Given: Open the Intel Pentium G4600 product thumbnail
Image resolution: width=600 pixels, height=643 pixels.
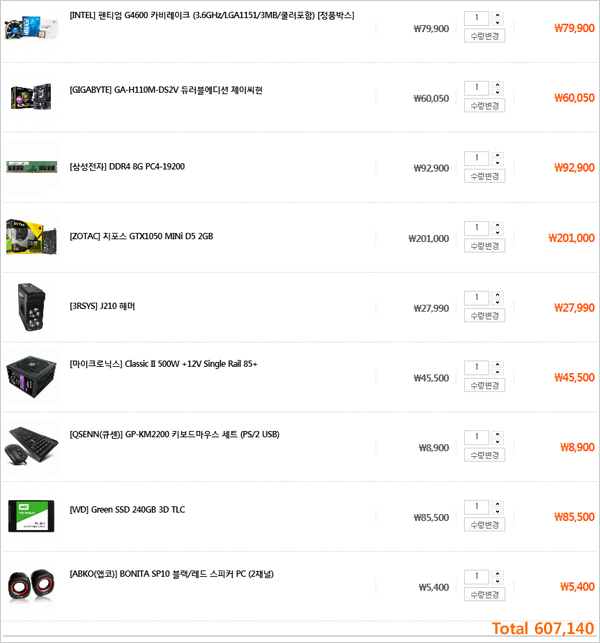Looking at the screenshot, I should coord(32,27).
